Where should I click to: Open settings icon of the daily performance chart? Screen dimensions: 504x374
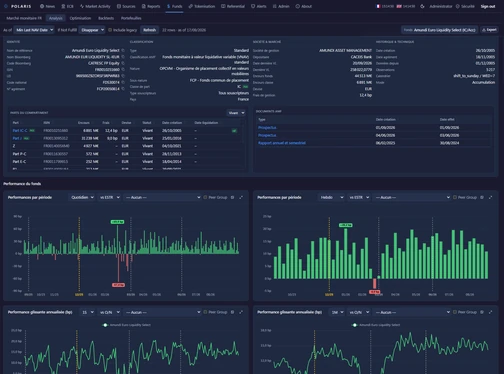232,197
